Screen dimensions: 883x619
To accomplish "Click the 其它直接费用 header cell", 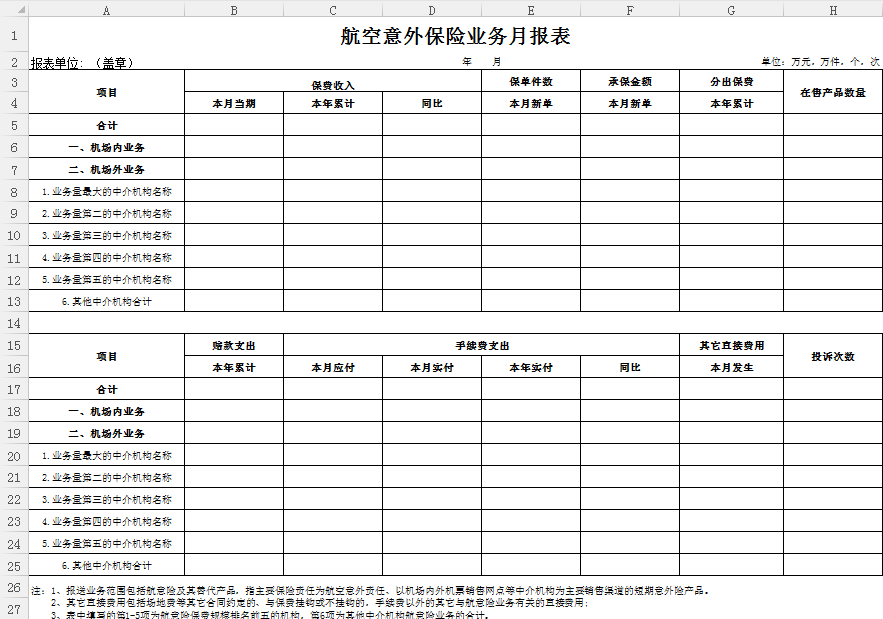I will click(x=731, y=346).
